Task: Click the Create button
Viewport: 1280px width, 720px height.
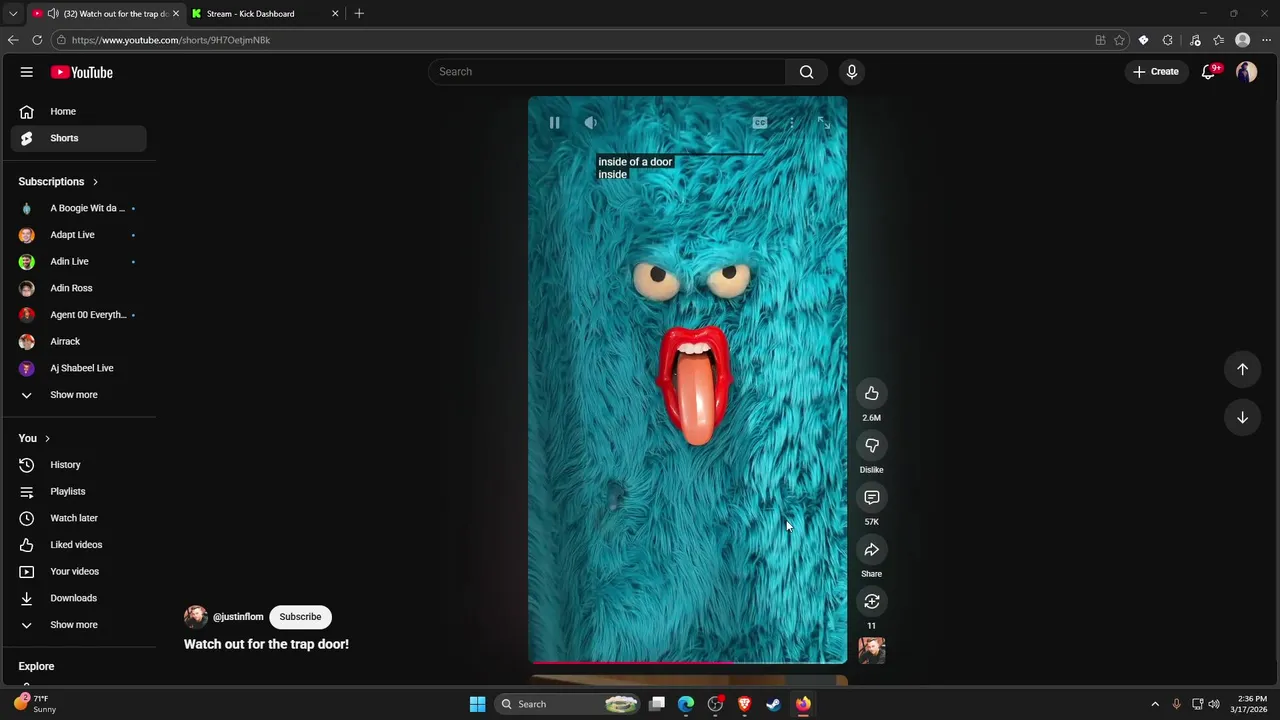Action: click(x=1156, y=72)
